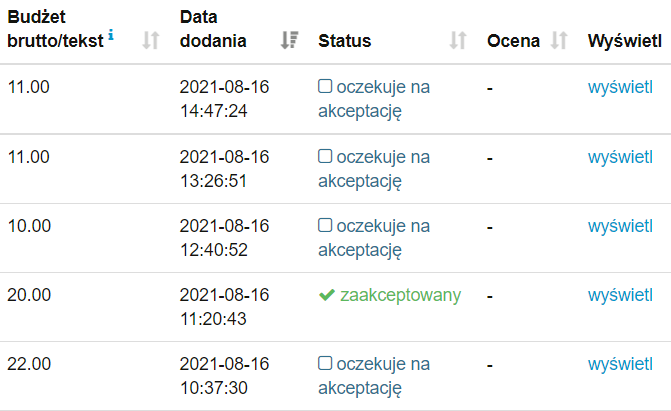Image resolution: width=671 pixels, height=411 pixels.
Task: Sort by Budżet brutto/tekst column arrows
Action: pos(151,41)
